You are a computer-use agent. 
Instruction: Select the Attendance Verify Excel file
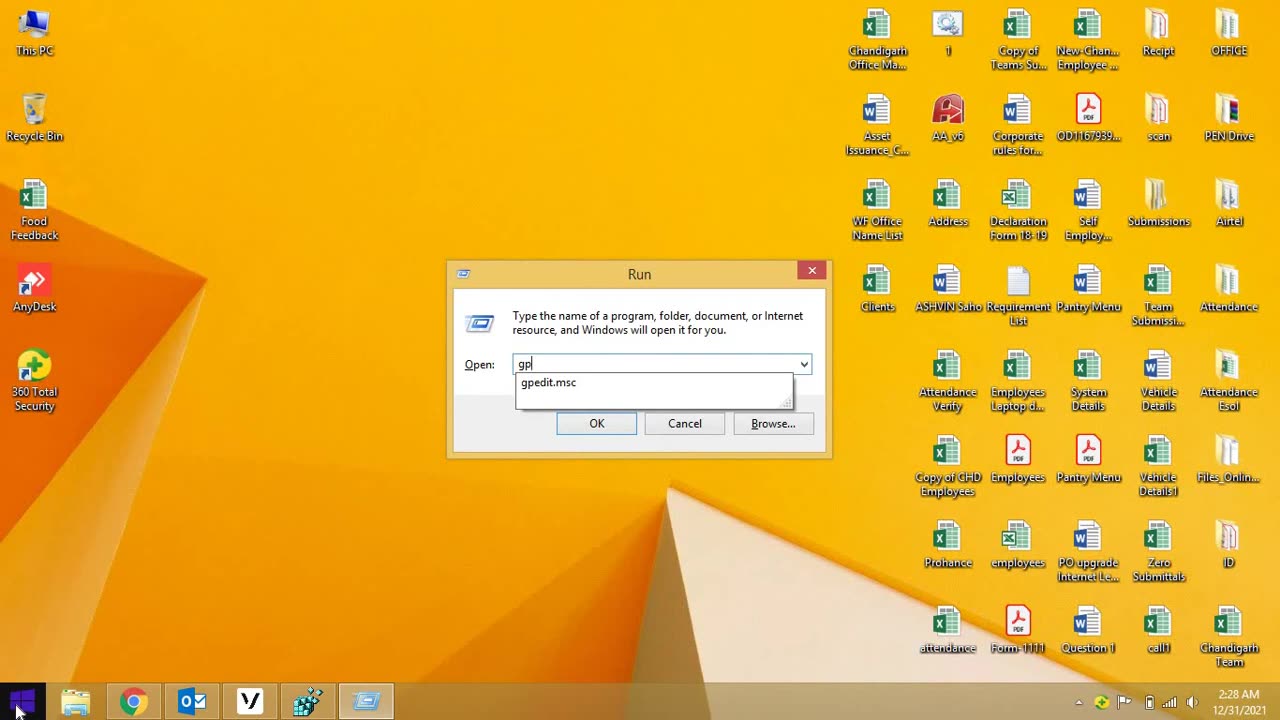[x=947, y=381]
